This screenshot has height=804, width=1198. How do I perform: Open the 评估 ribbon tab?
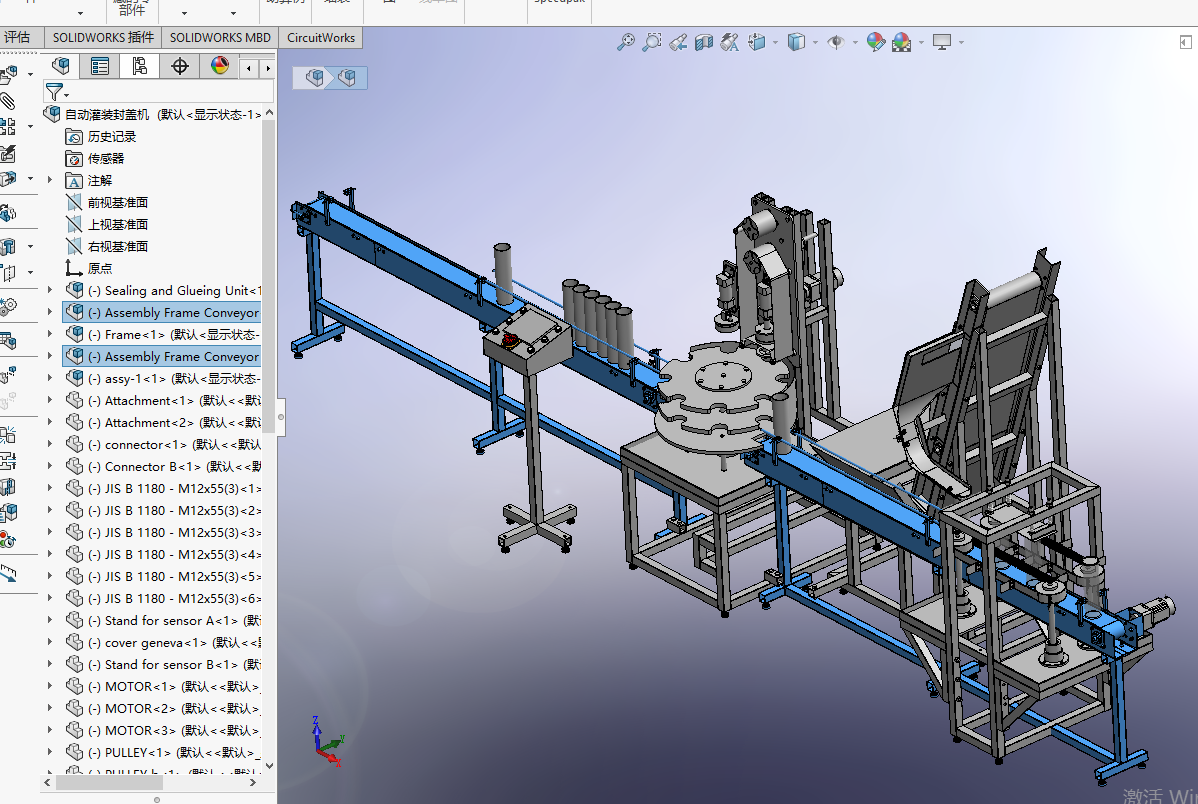click(x=17, y=37)
